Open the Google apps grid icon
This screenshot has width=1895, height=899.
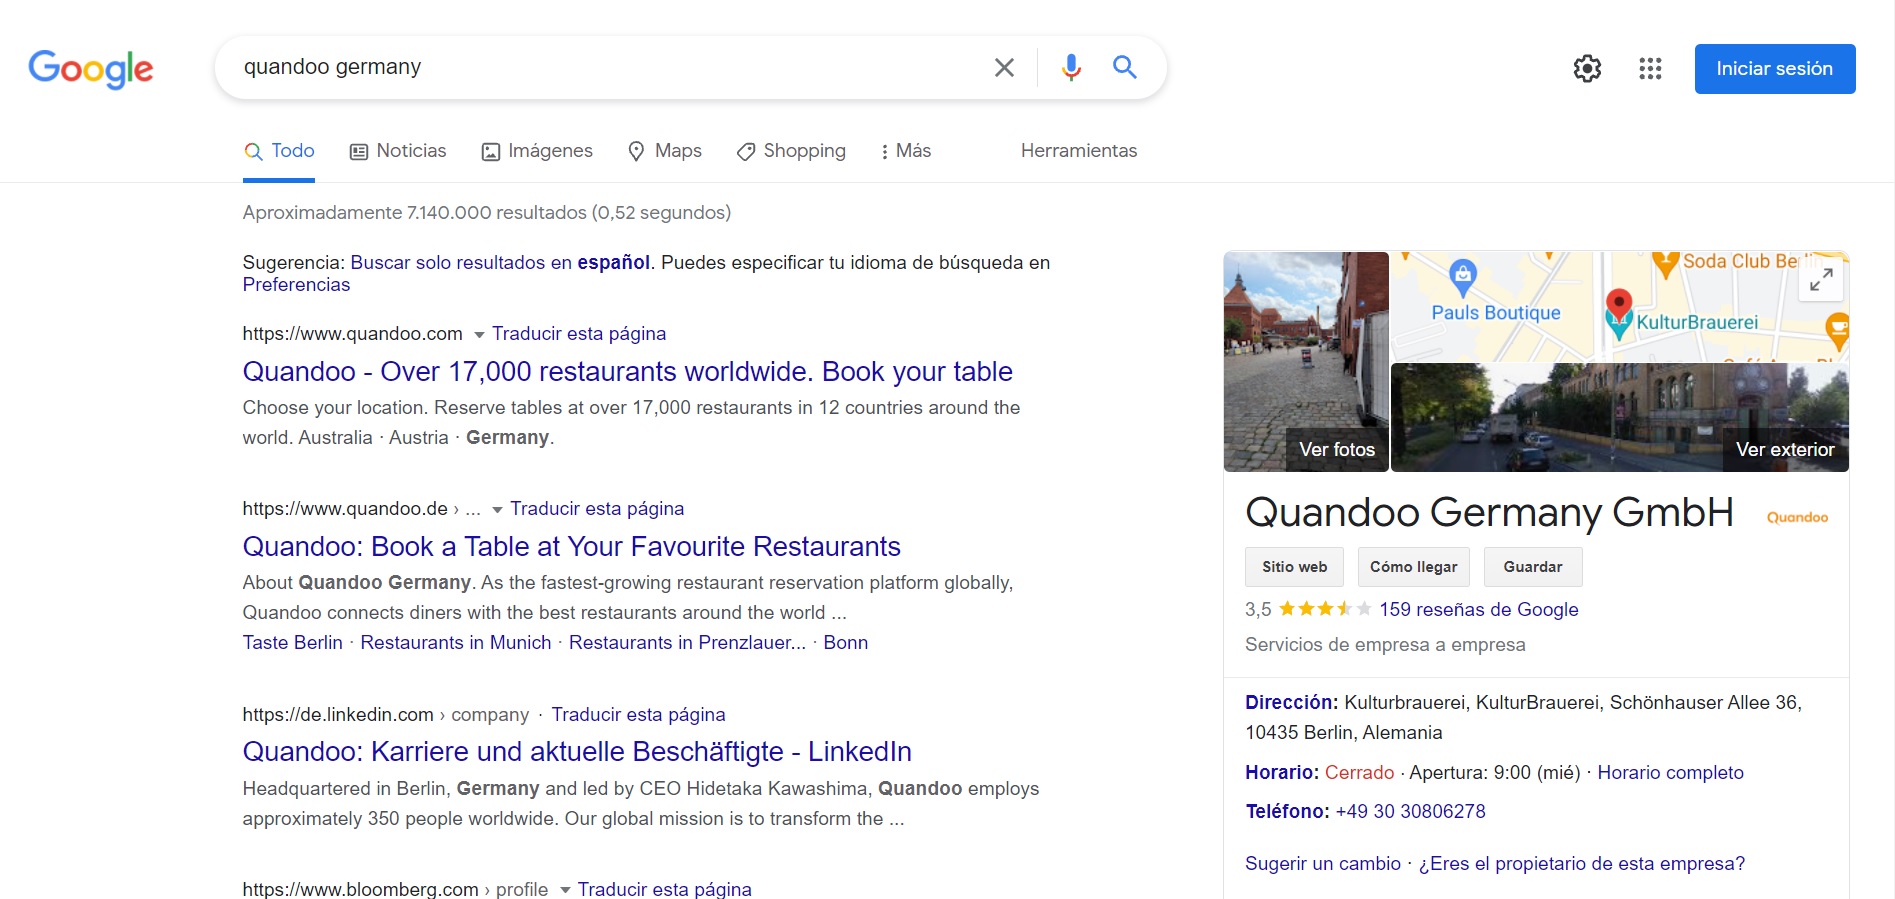pyautogui.click(x=1650, y=68)
